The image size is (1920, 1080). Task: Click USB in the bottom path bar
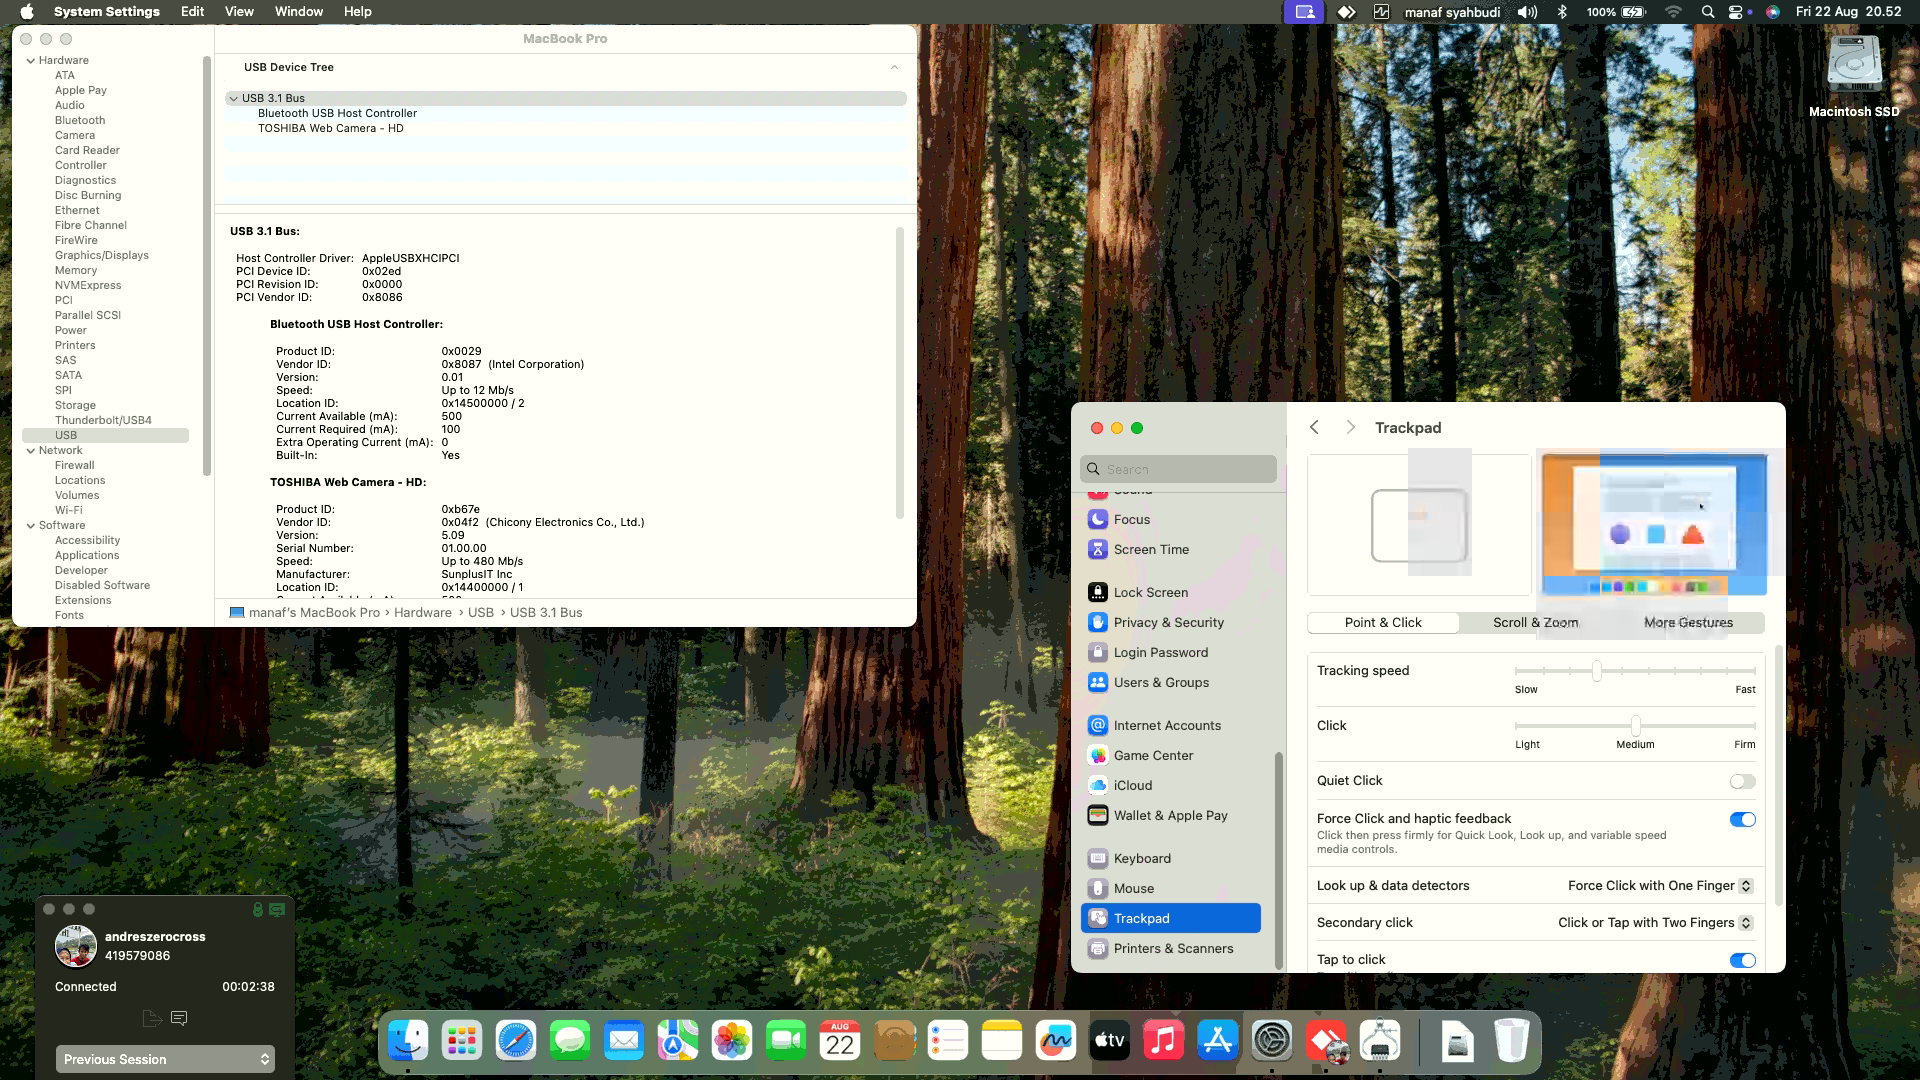(x=481, y=612)
